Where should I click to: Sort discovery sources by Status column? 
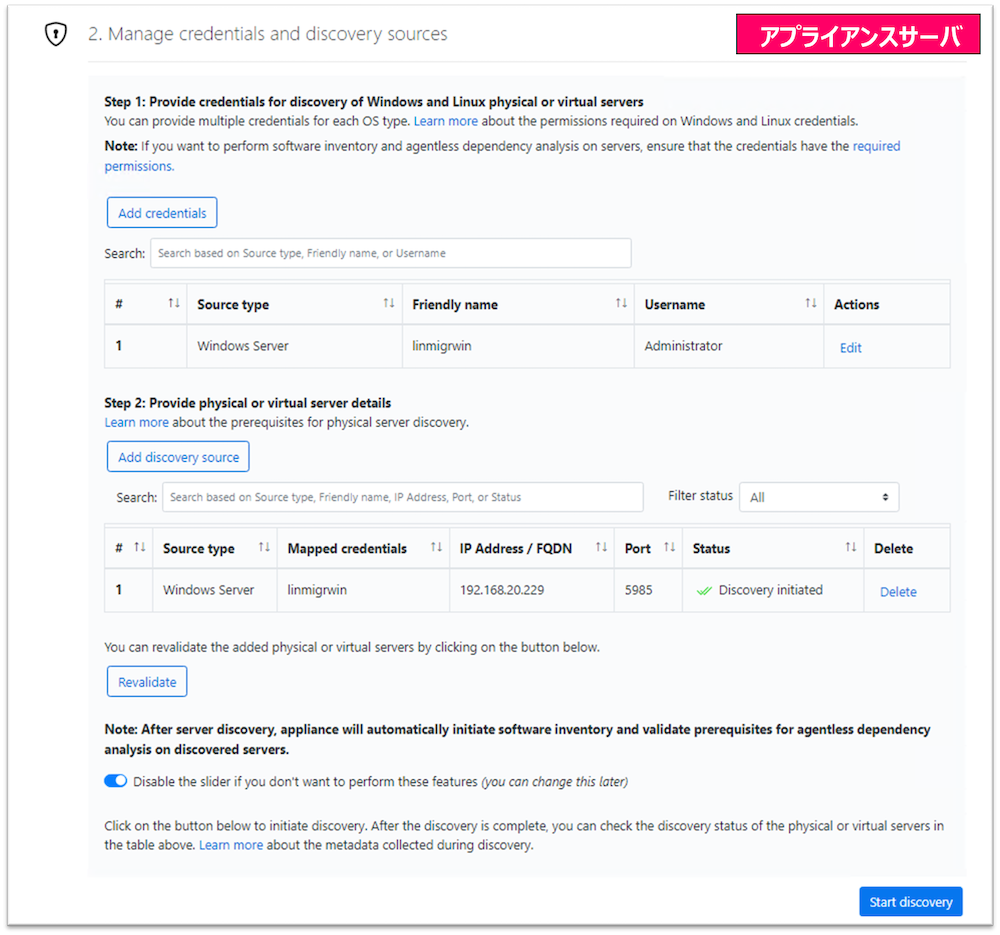pyautogui.click(x=850, y=548)
